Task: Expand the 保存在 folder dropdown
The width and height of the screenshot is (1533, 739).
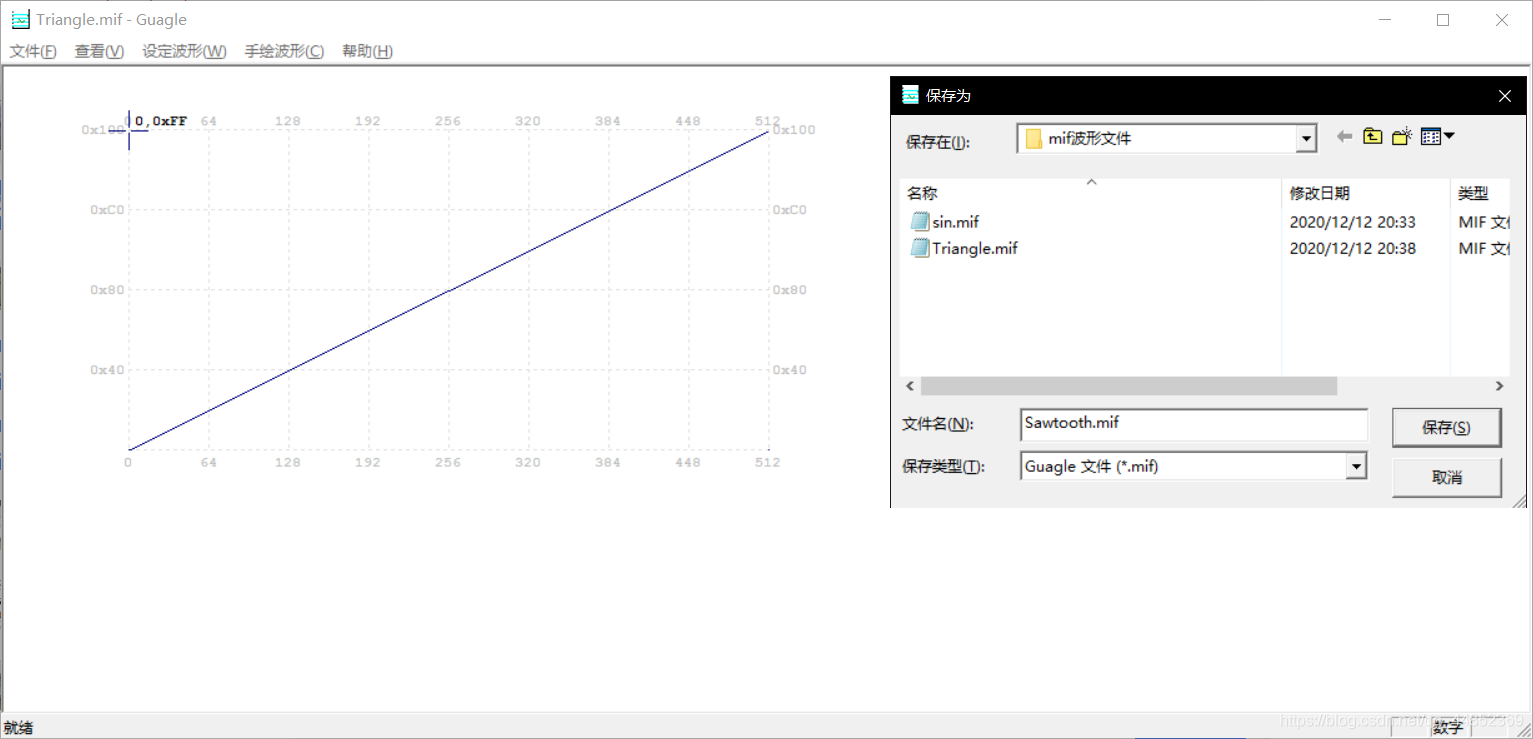Action: (x=1305, y=139)
